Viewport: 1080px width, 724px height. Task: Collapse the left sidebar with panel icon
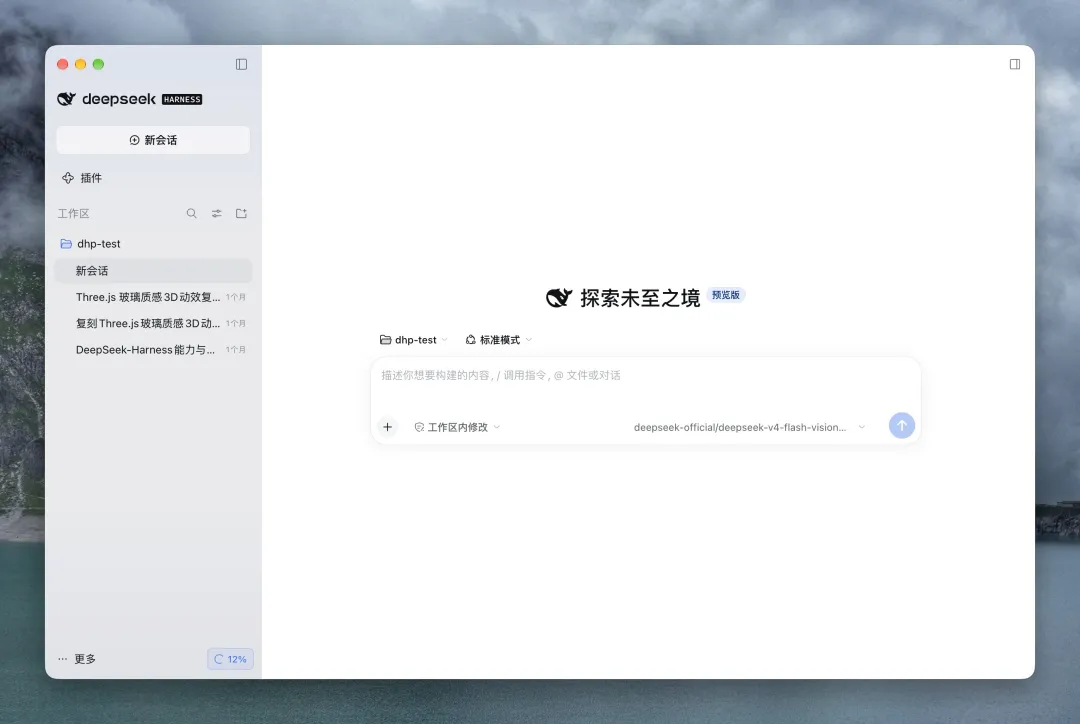(241, 64)
